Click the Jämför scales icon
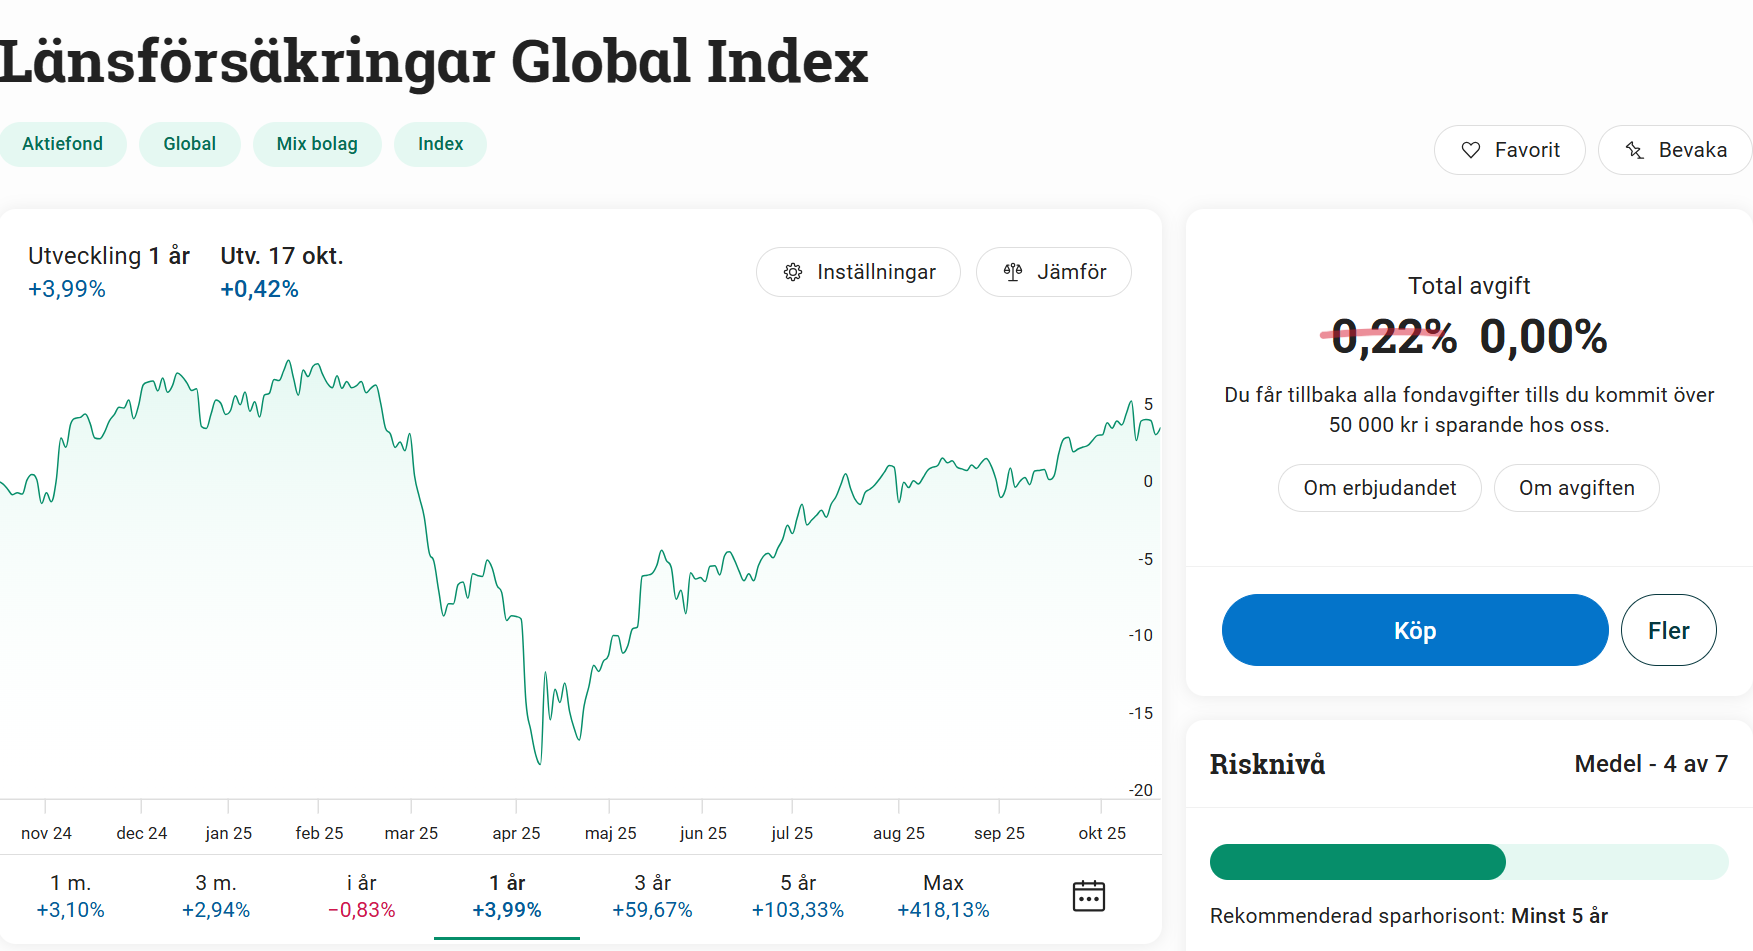The image size is (1753, 951). coord(1013,272)
